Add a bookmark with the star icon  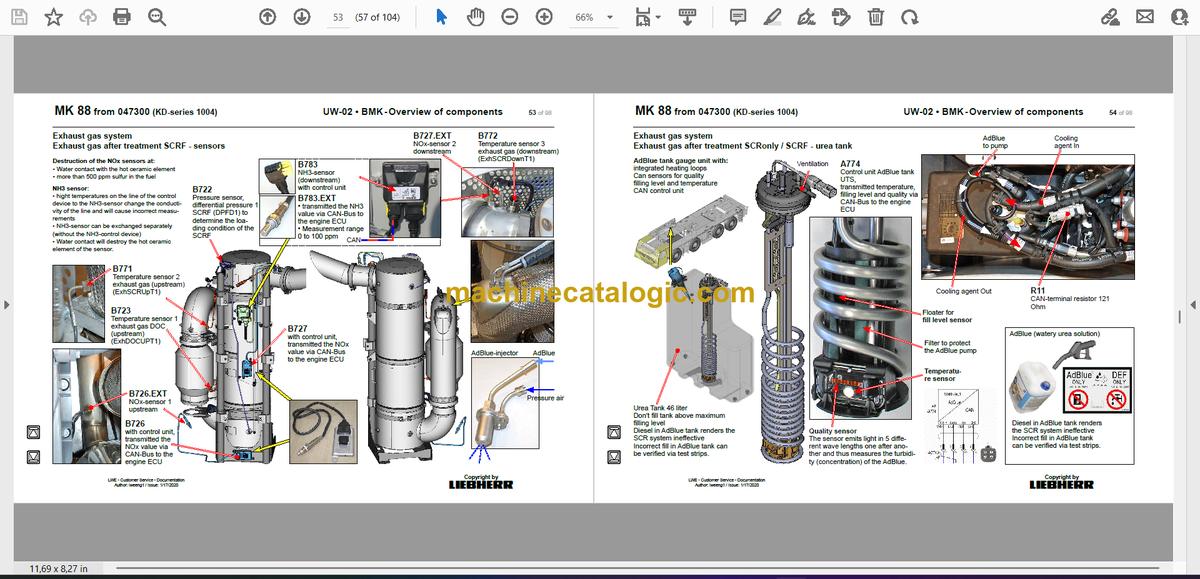[x=54, y=17]
